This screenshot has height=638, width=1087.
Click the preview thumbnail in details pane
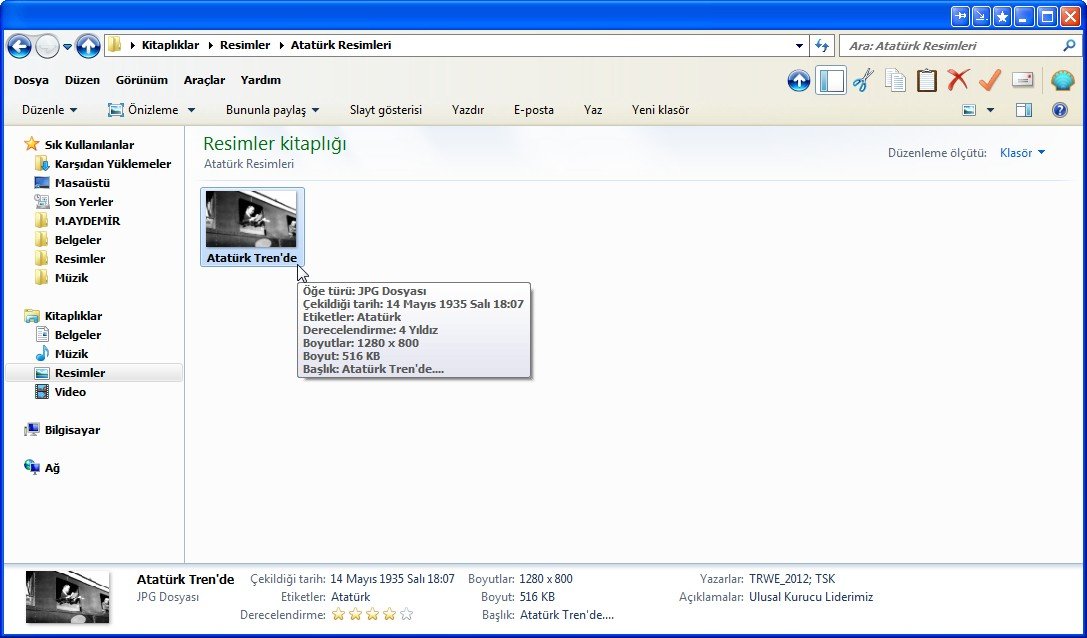67,597
